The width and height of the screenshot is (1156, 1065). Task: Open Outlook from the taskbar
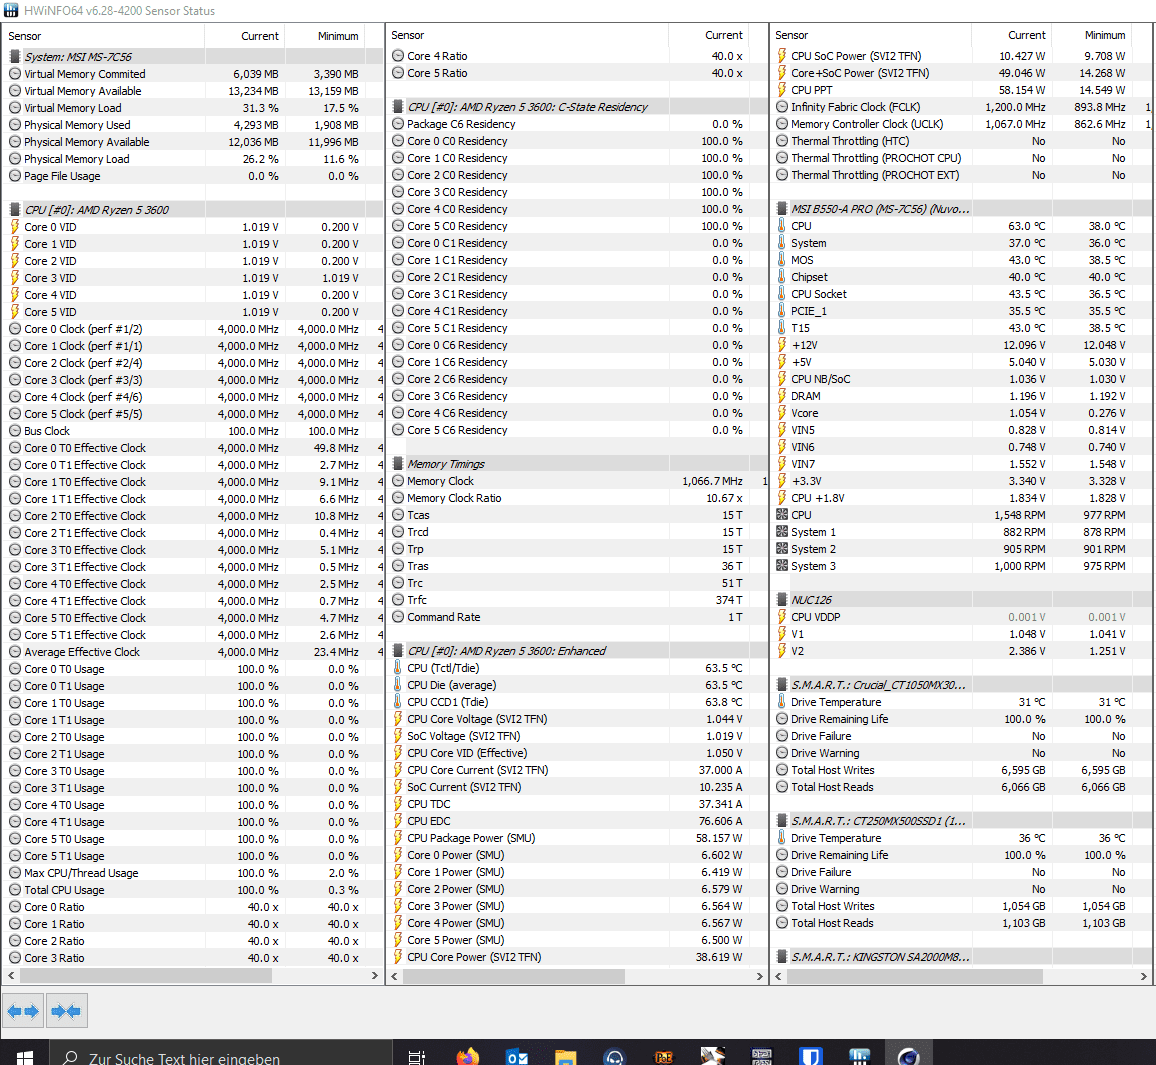(517, 1057)
